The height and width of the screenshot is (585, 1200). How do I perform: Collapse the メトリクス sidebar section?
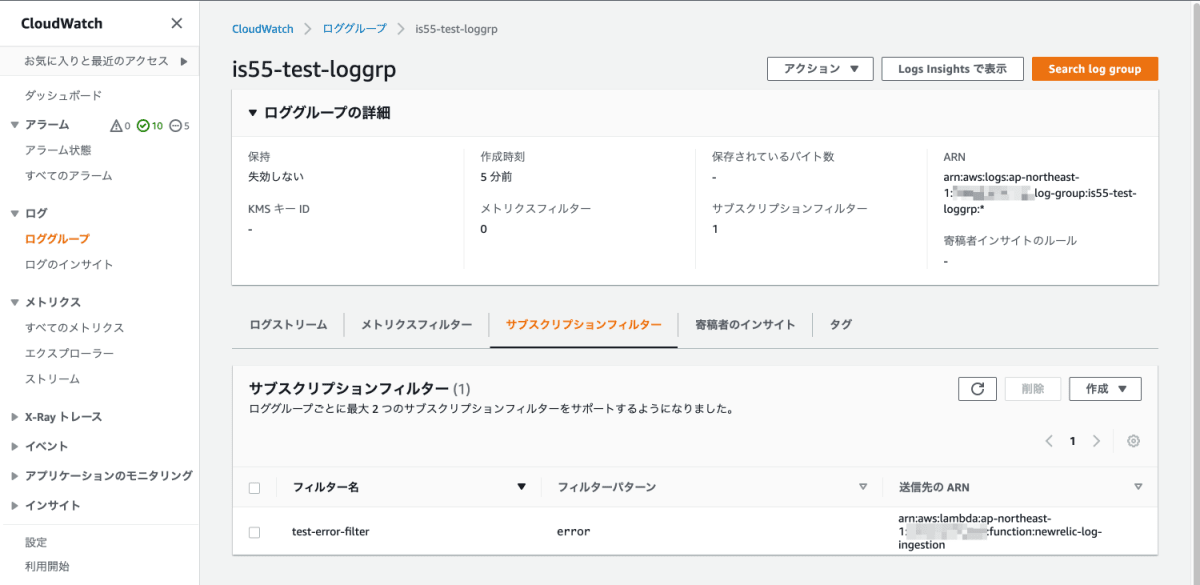tap(15, 302)
